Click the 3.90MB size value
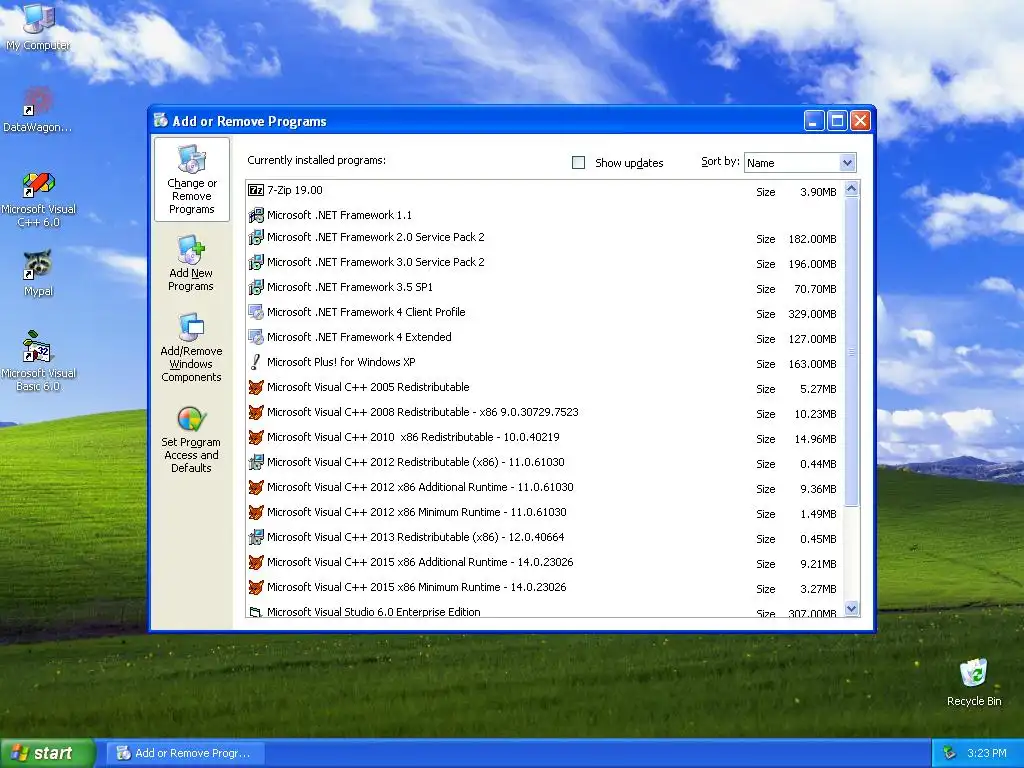Screen dimensions: 1024x768 click(x=818, y=192)
